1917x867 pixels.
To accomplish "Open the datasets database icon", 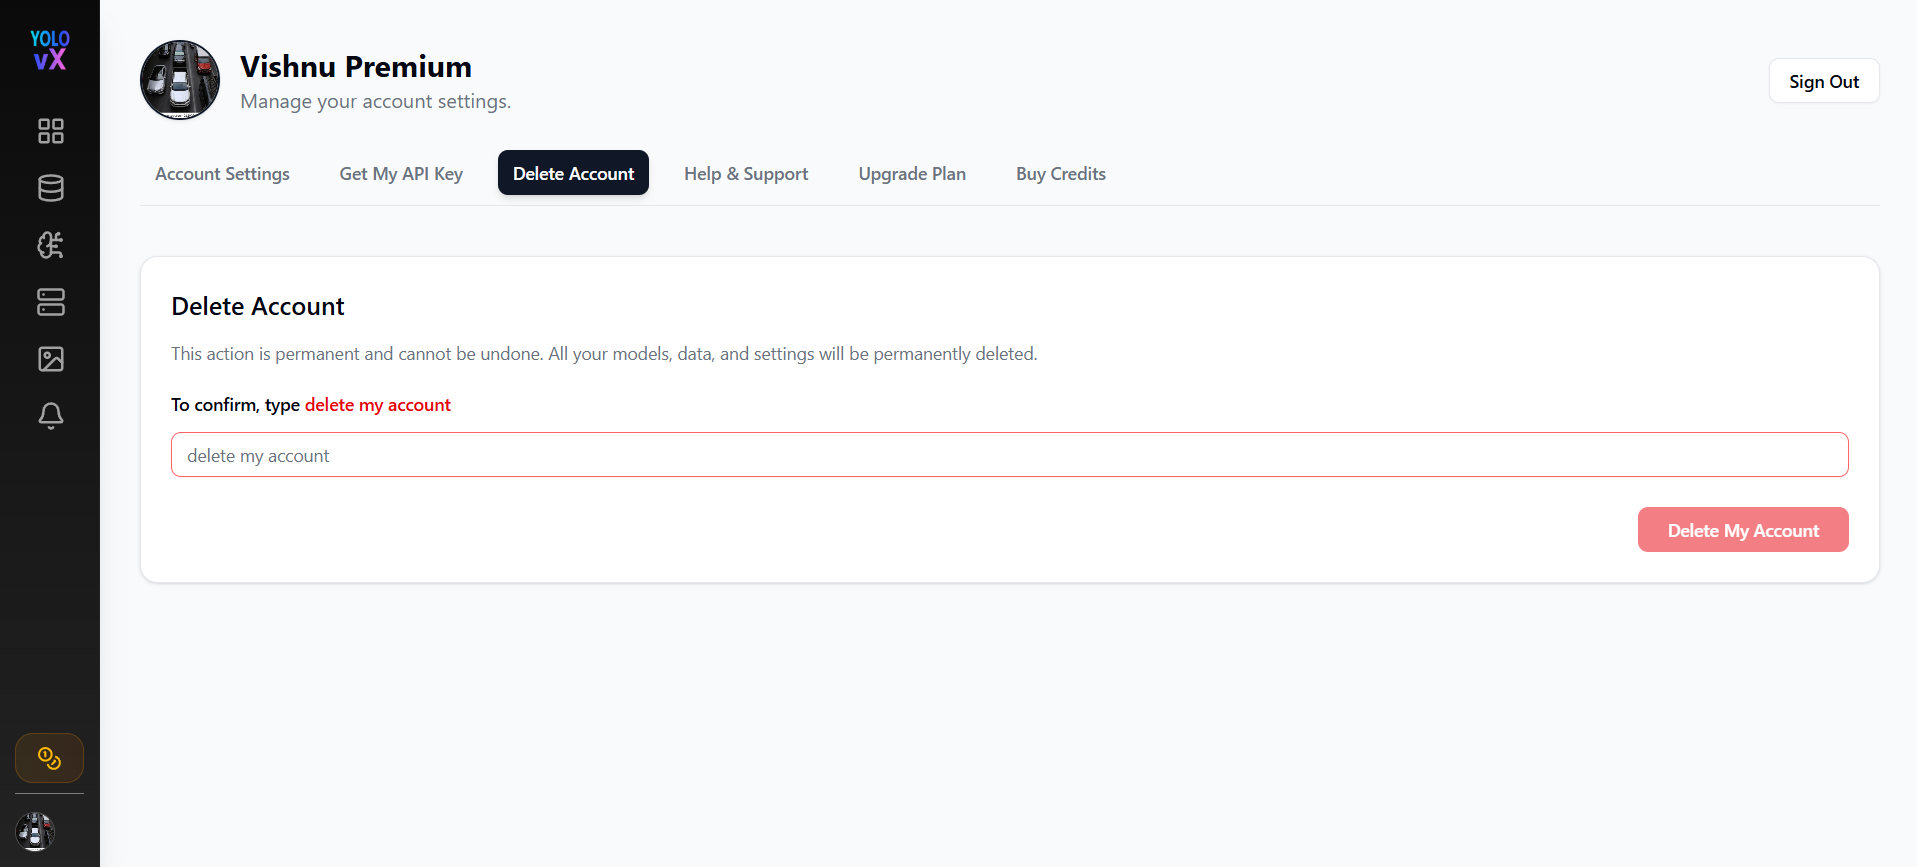I will coord(50,188).
